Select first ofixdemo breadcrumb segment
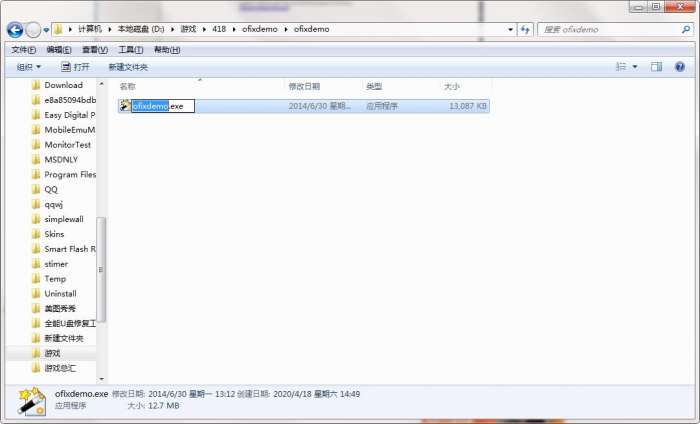 point(259,29)
